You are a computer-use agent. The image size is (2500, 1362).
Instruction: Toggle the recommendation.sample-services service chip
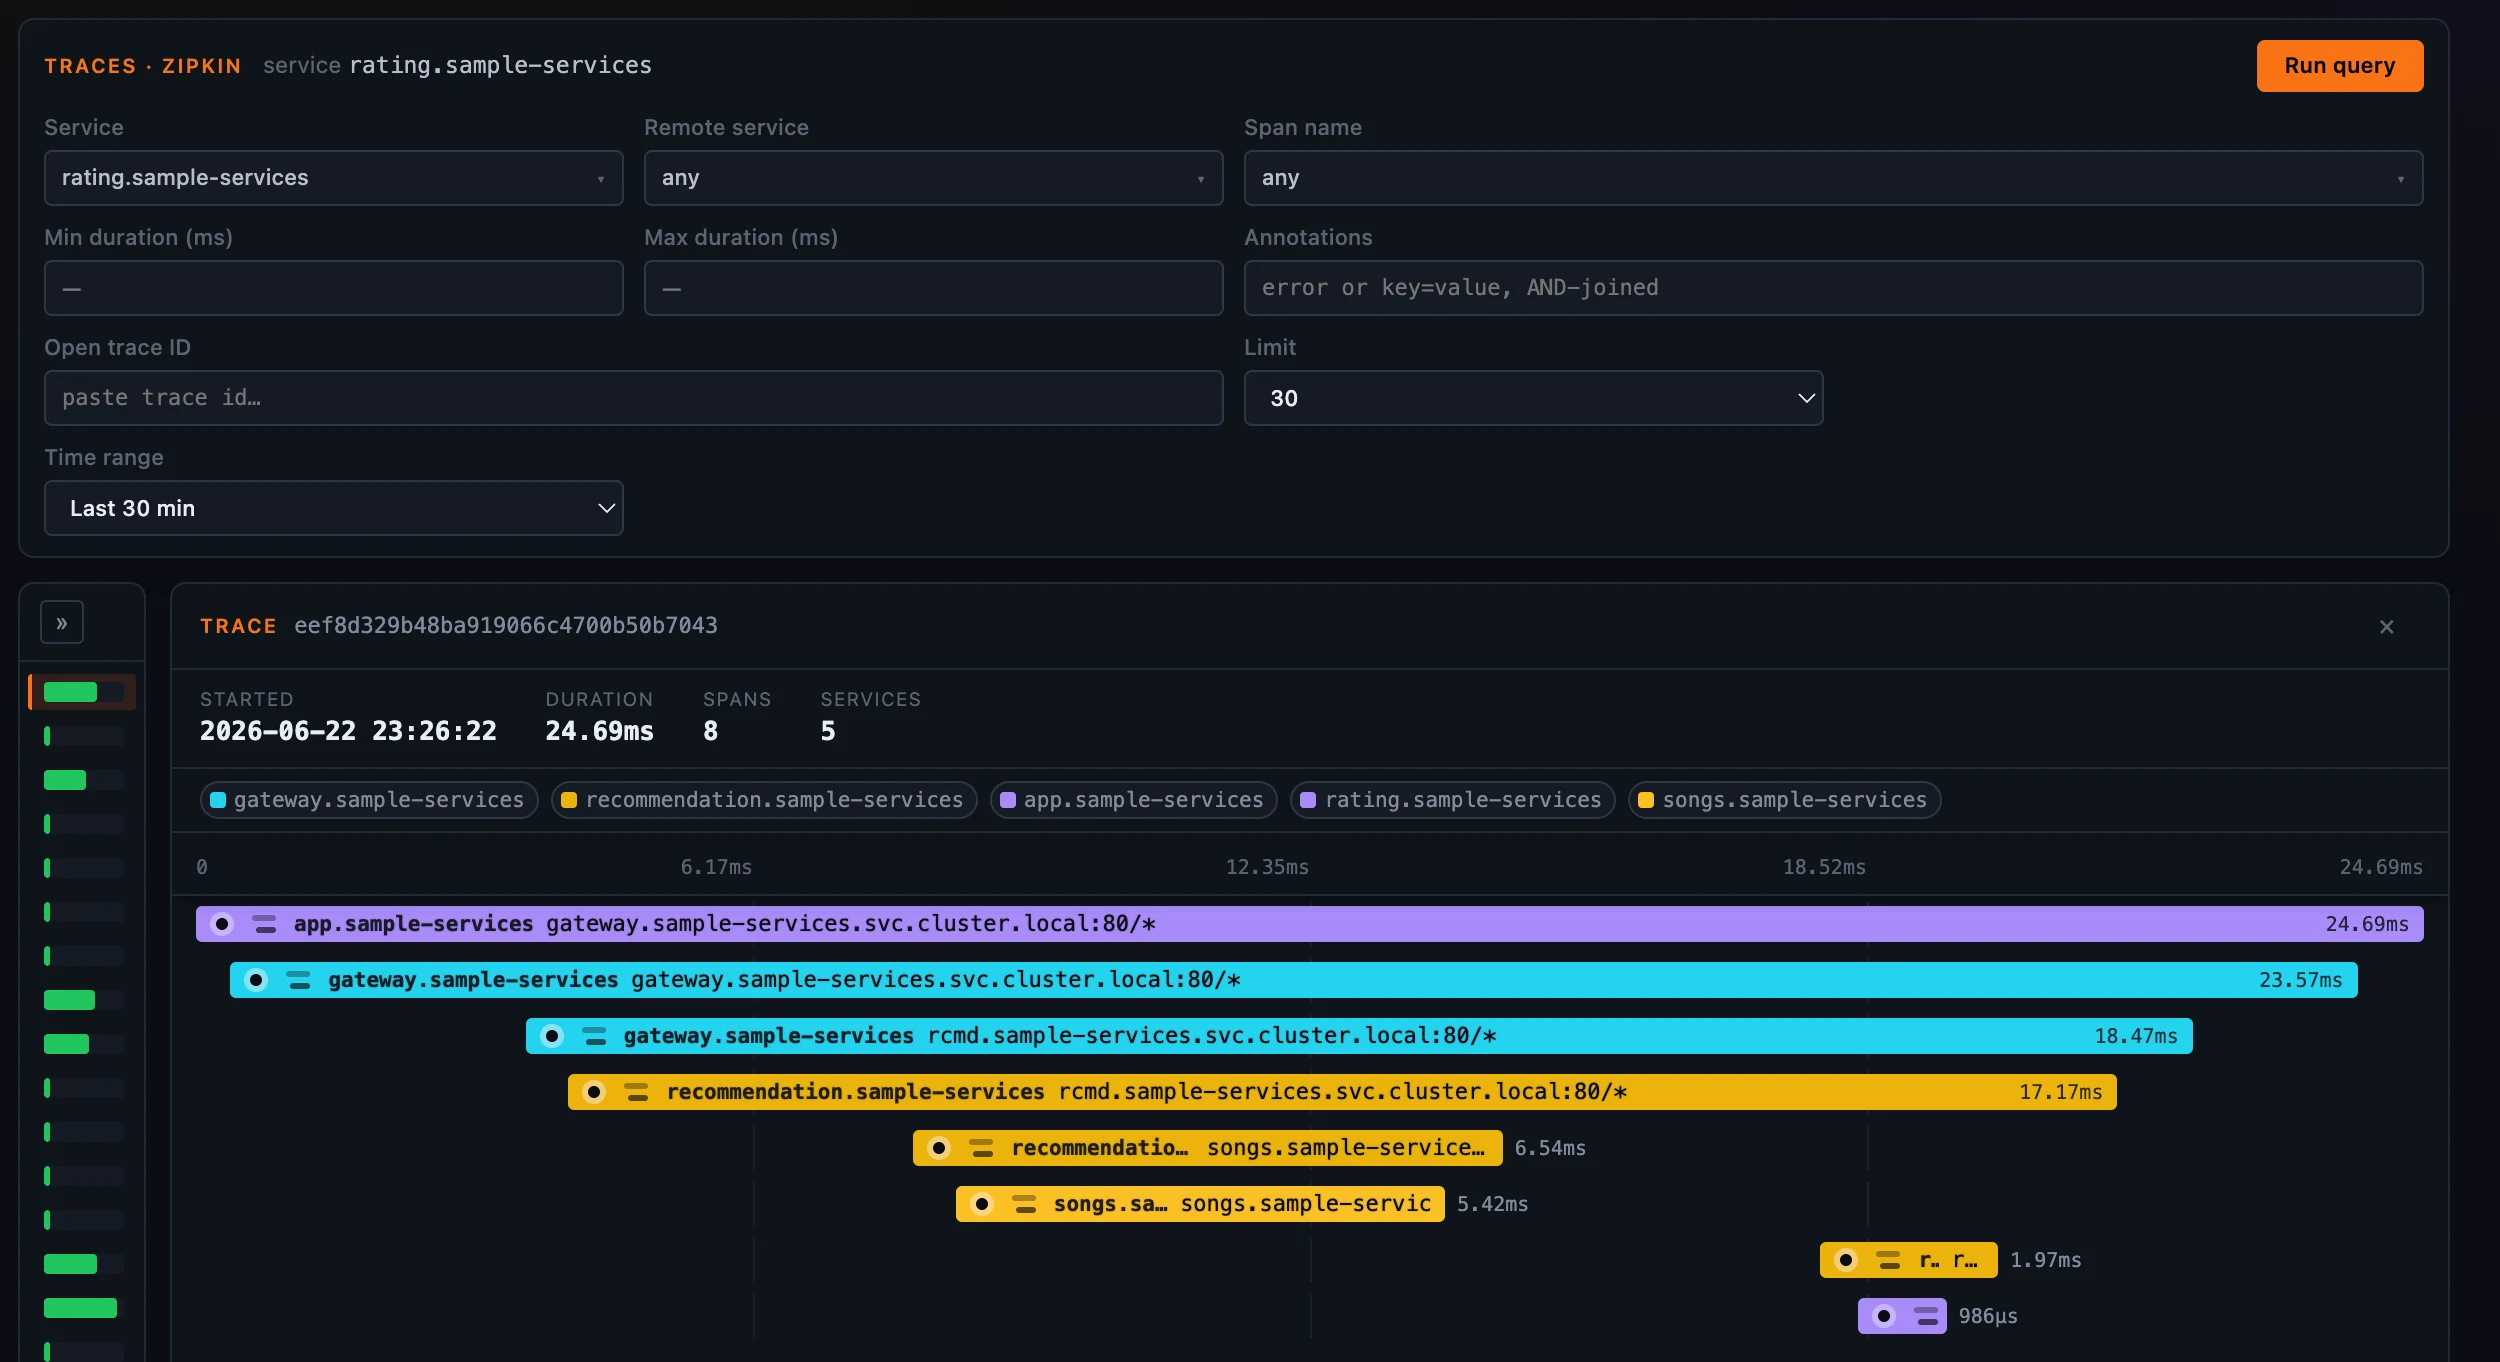(x=764, y=800)
